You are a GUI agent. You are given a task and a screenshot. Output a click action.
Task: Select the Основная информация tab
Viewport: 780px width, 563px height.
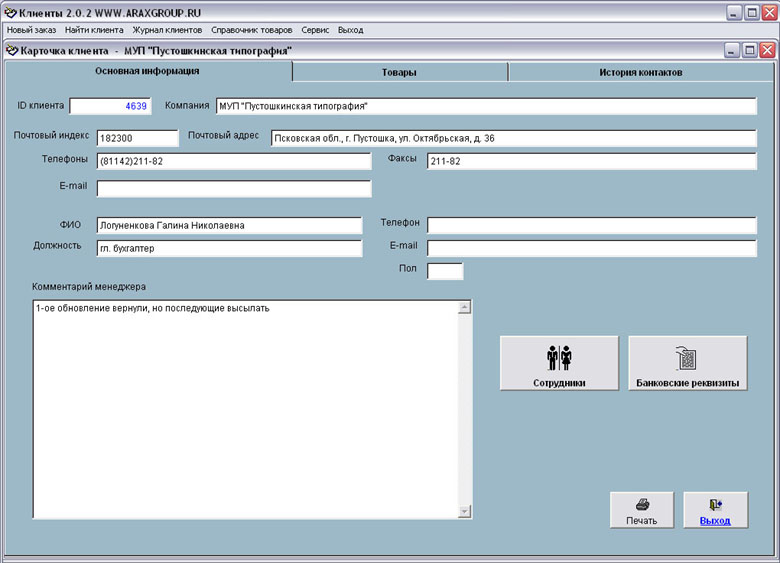[x=147, y=71]
